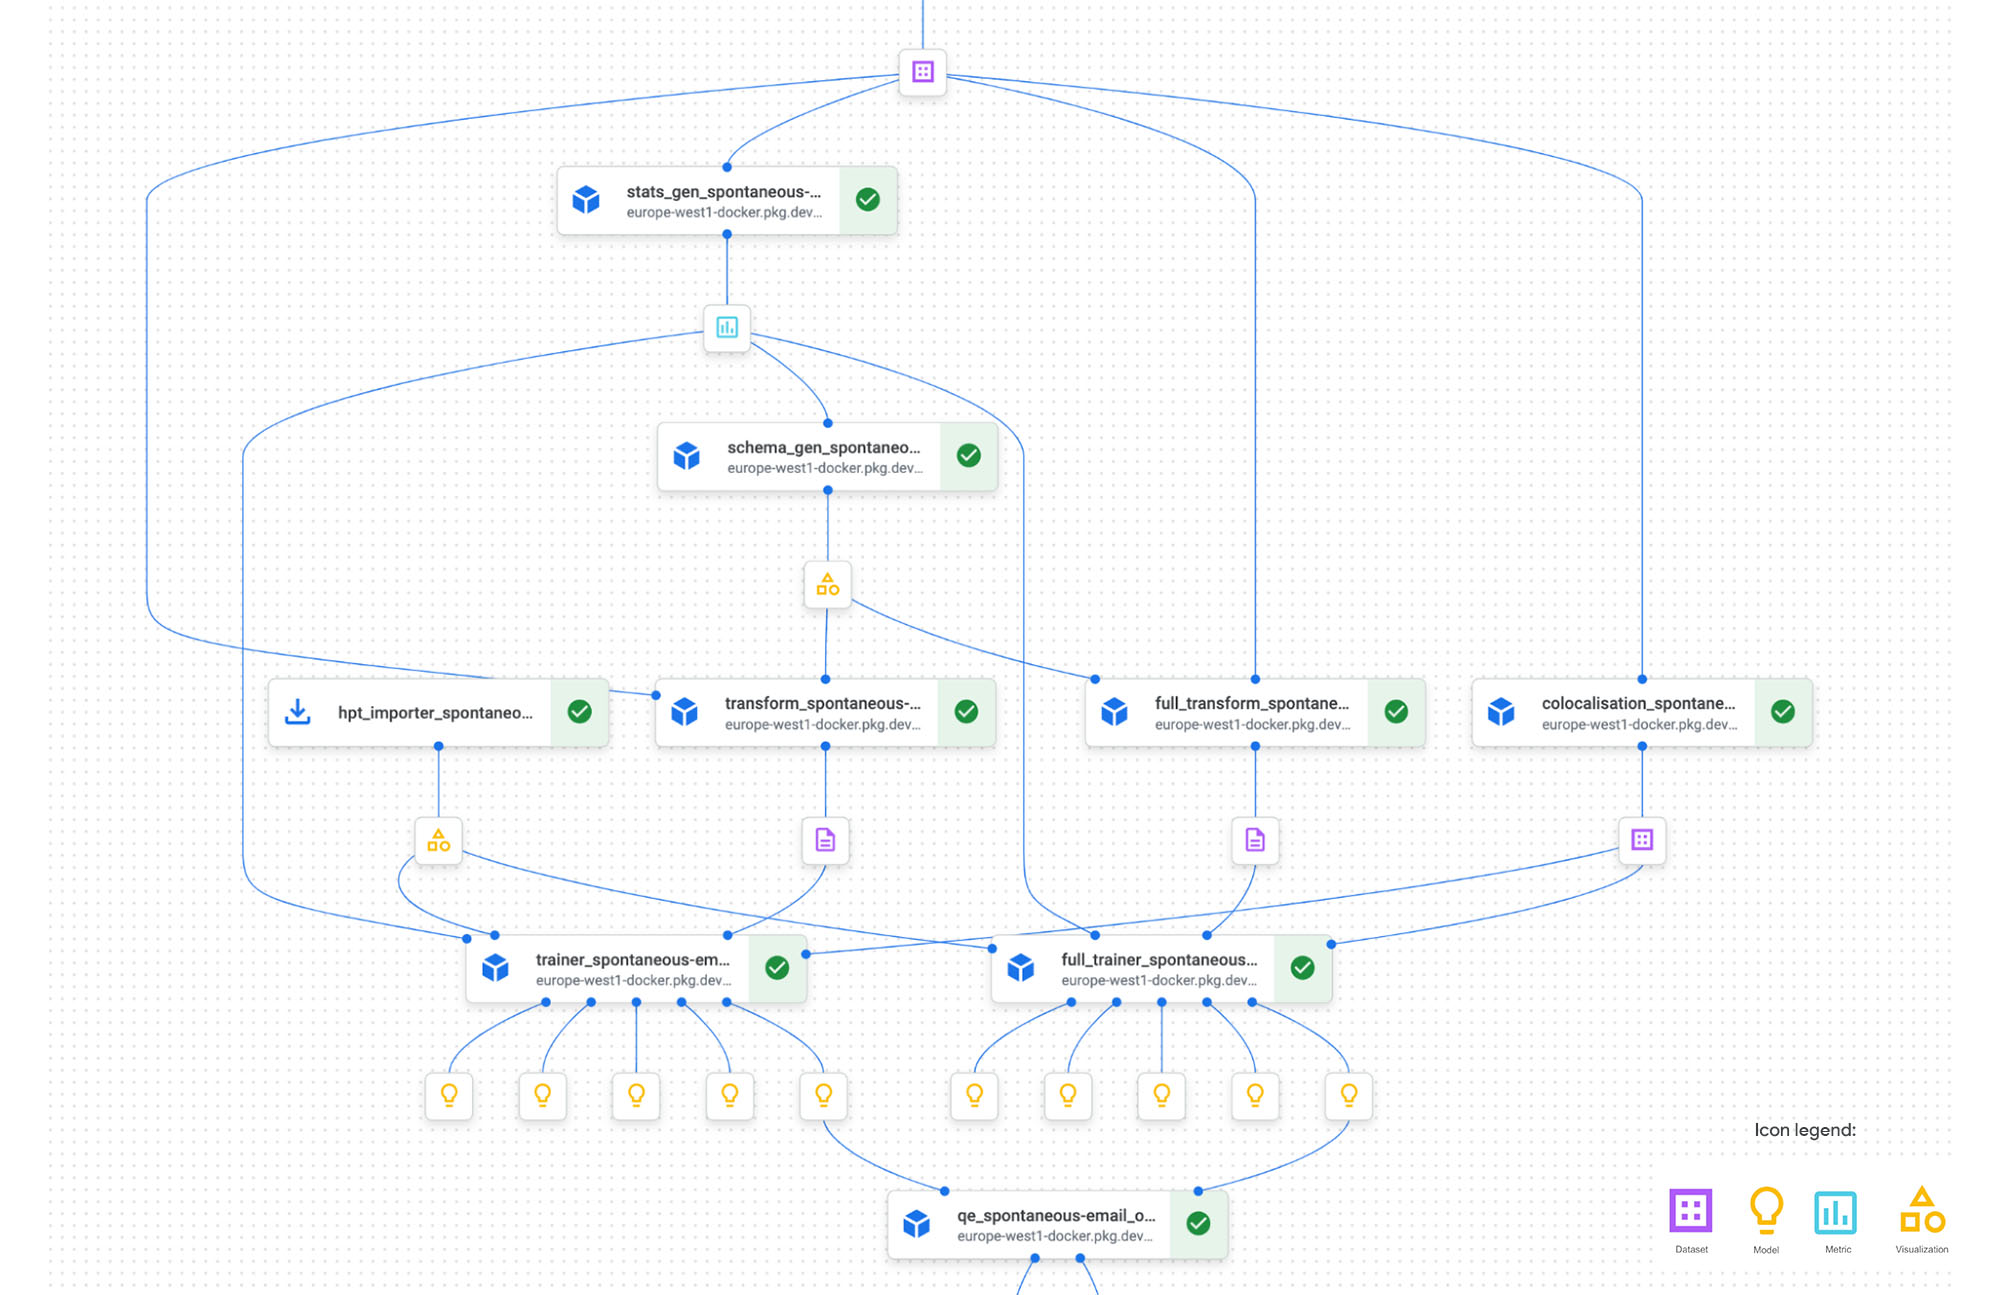Select the Model icon in the legend
The height and width of the screenshot is (1295, 2000).
pos(1767,1209)
